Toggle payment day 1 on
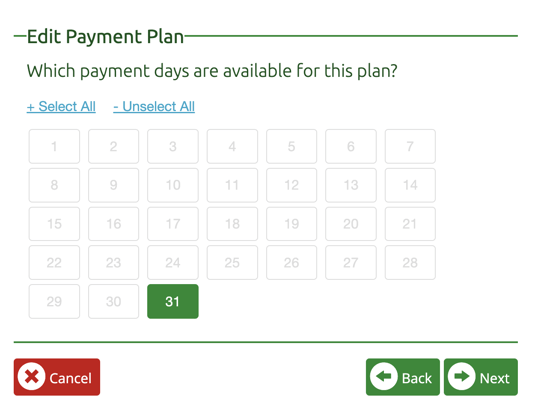 tap(54, 146)
